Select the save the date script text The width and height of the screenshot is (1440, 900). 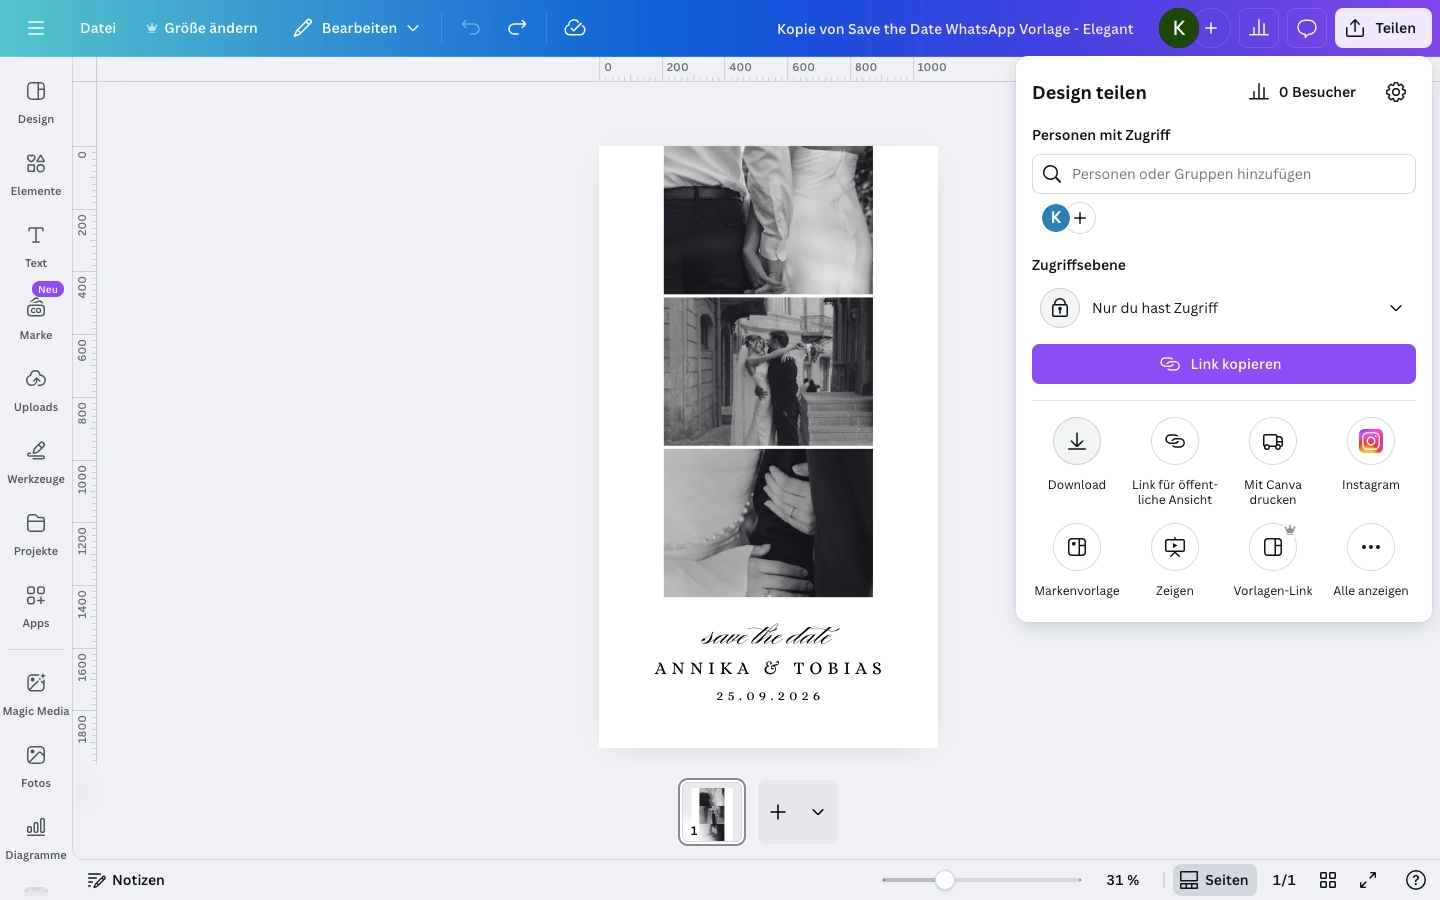(769, 635)
